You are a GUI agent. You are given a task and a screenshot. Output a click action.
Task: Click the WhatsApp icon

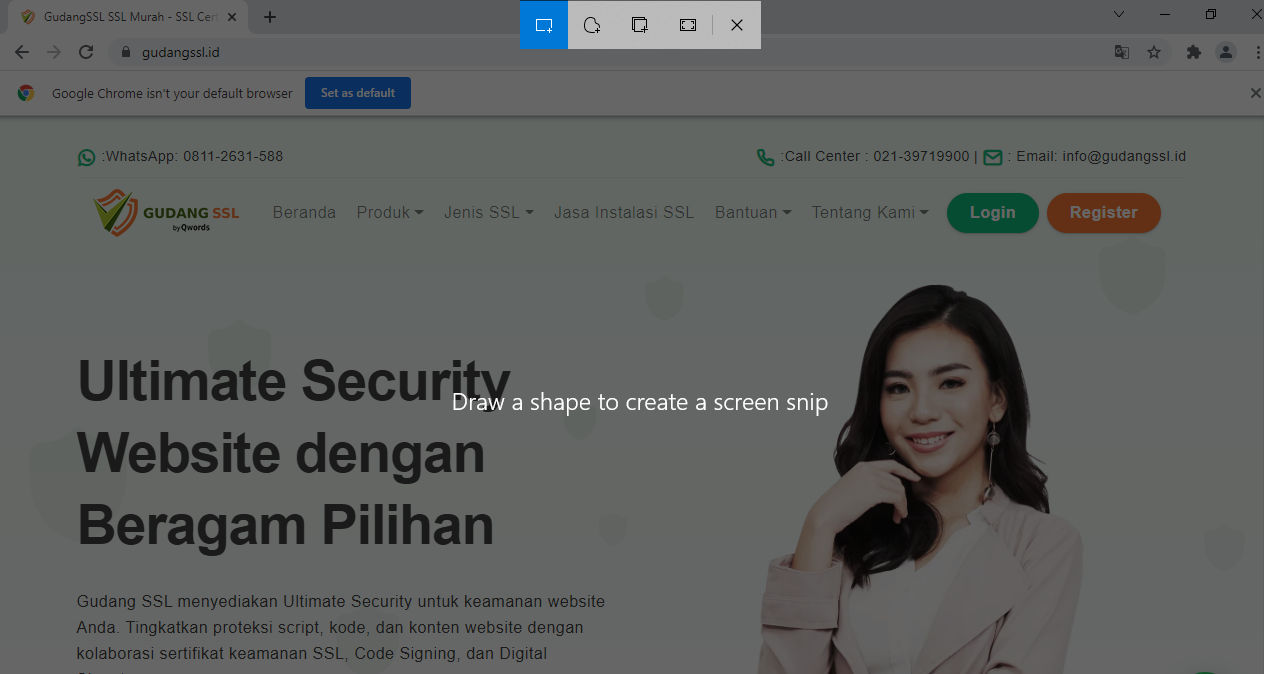(x=87, y=157)
